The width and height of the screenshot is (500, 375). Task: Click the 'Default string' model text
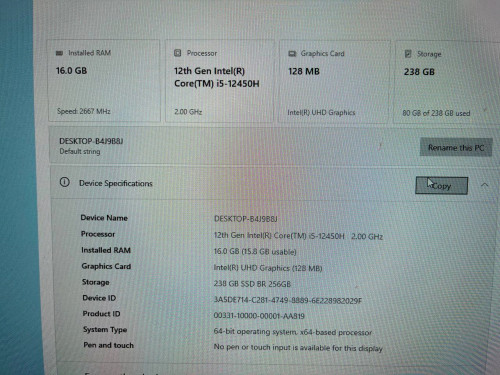click(80, 151)
